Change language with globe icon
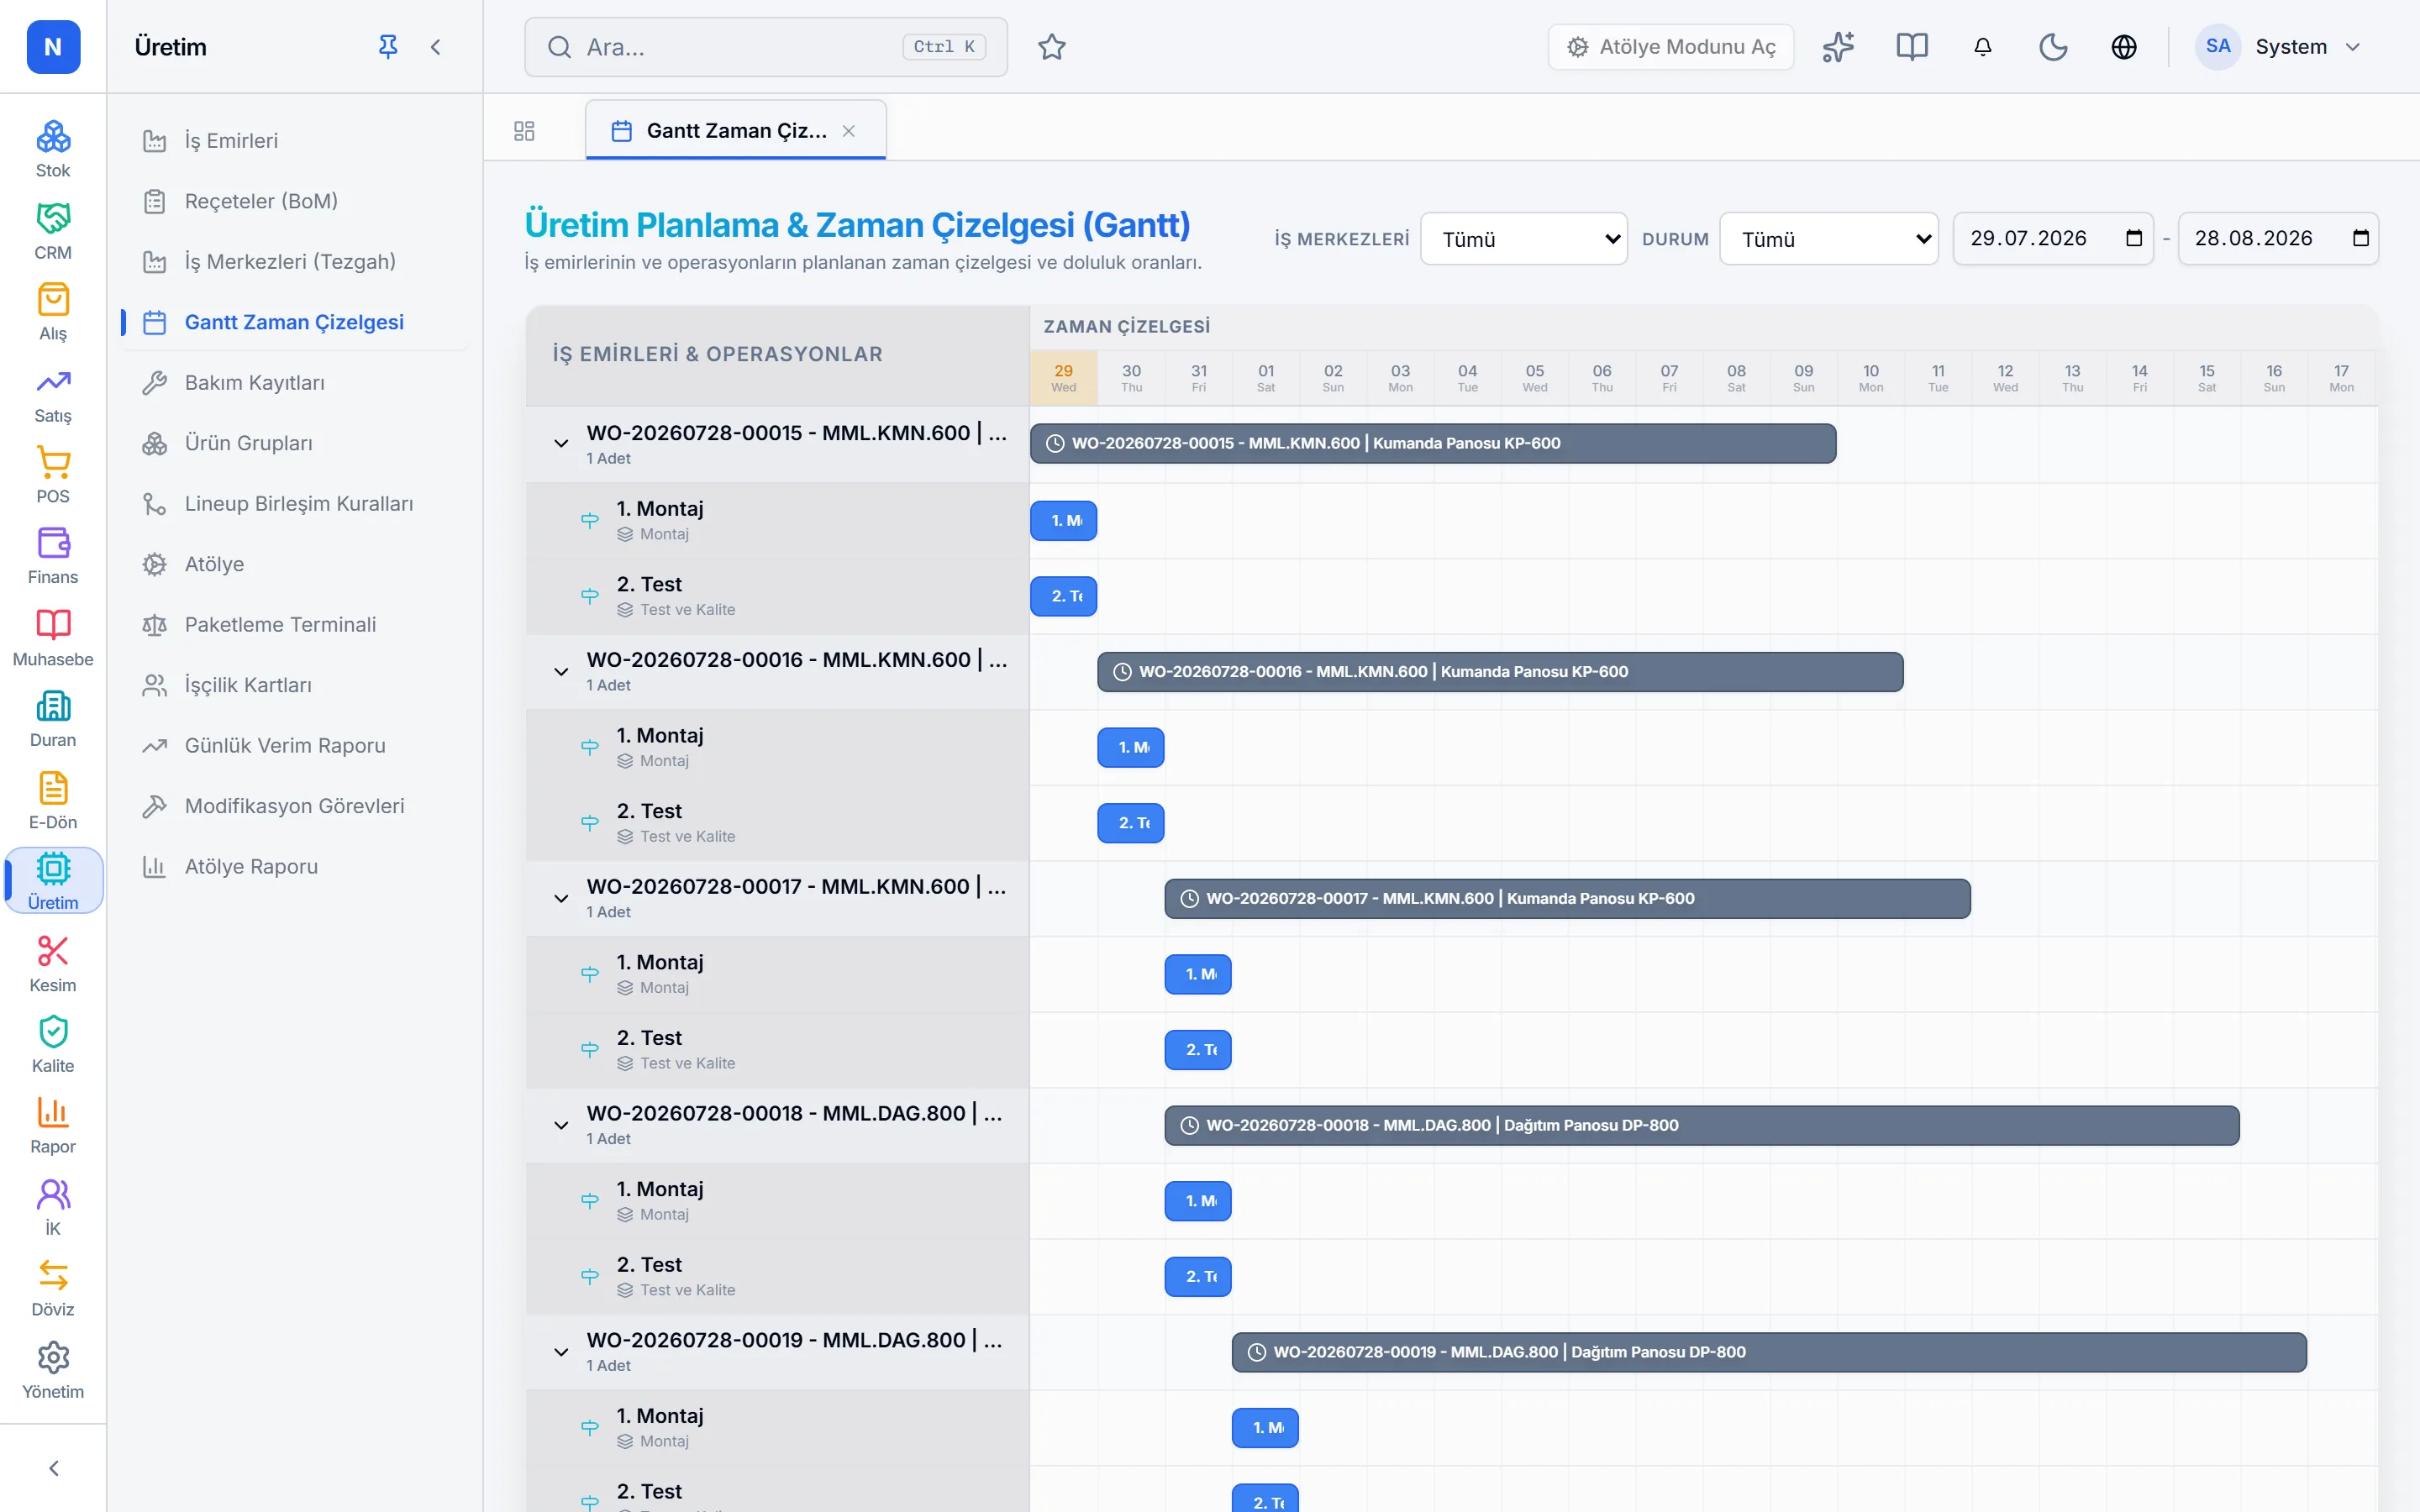The width and height of the screenshot is (2420, 1512). click(2124, 47)
